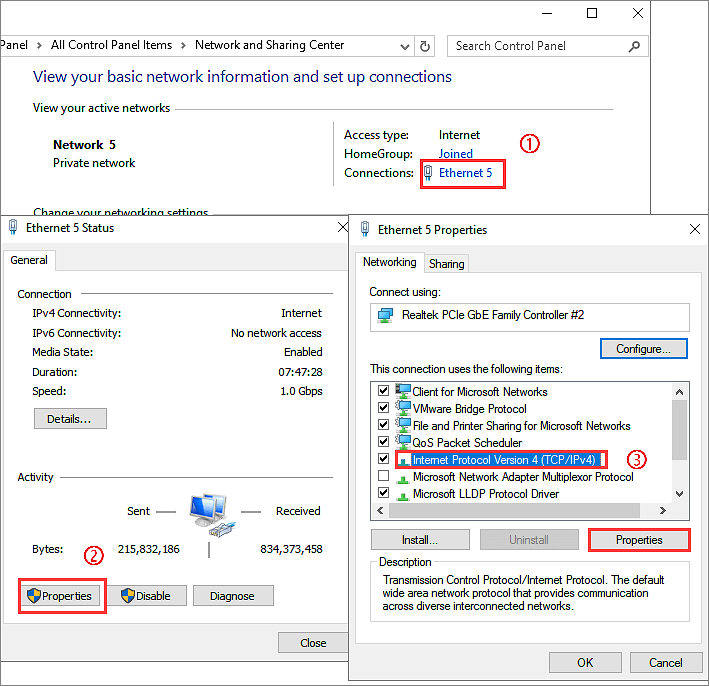Open Details in Ethernet 5 Status
709x686 pixels.
pos(70,419)
